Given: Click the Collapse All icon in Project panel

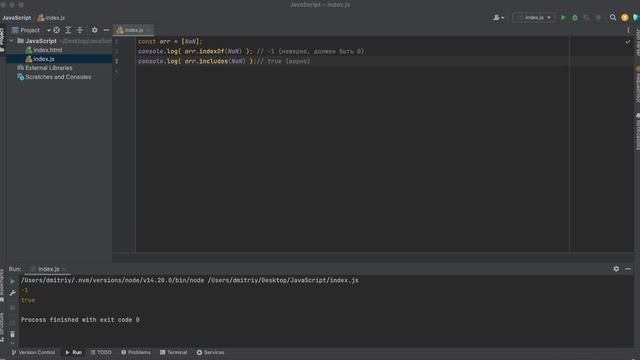Looking at the screenshot, I should [80, 30].
